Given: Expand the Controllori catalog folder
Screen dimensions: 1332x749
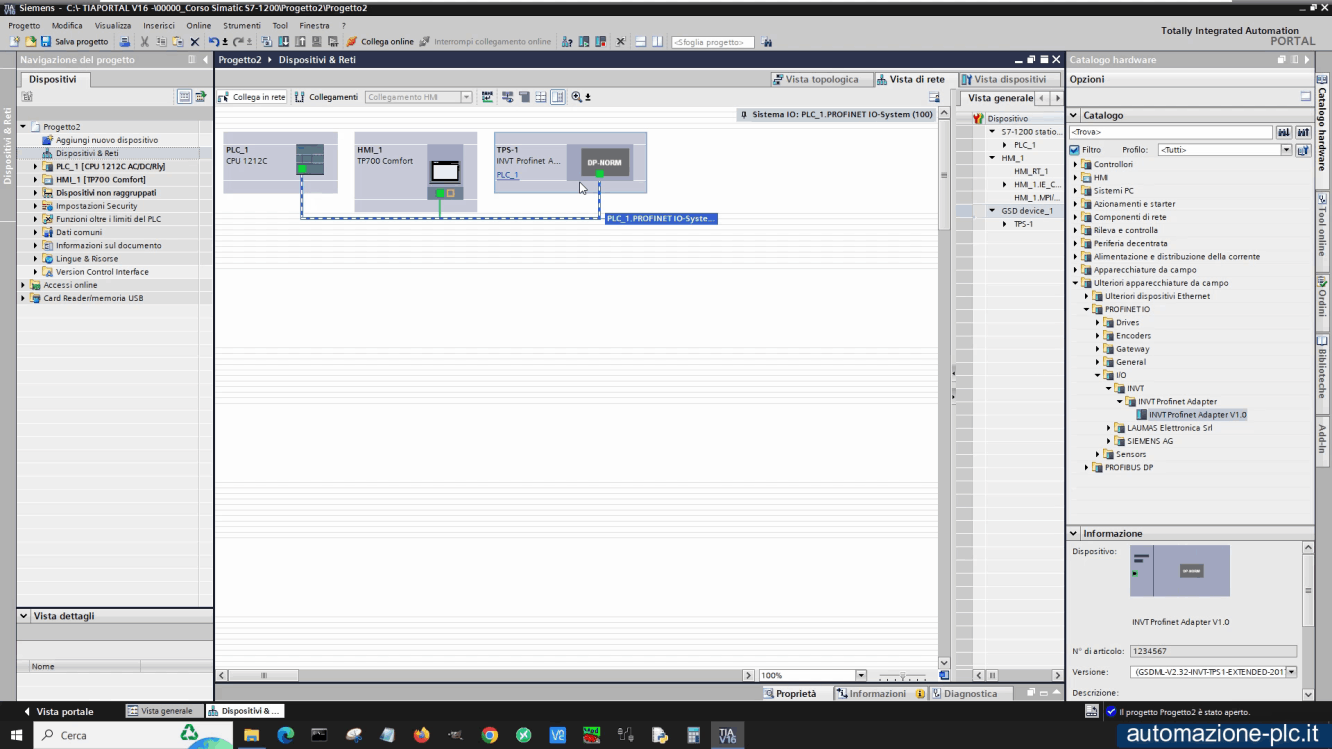Looking at the screenshot, I should click(1076, 164).
